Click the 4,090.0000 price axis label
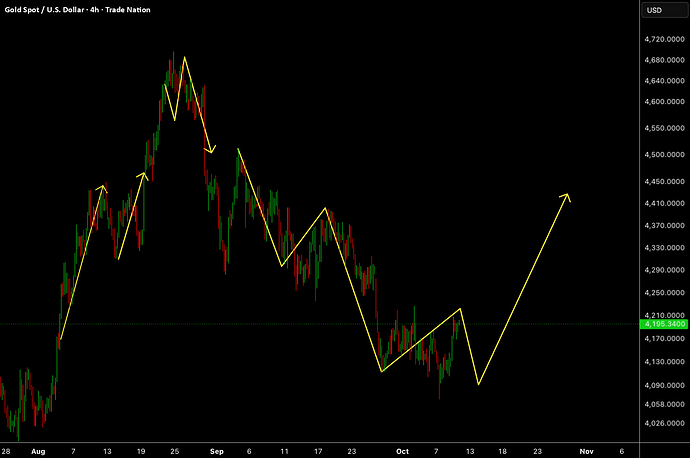 tap(664, 385)
